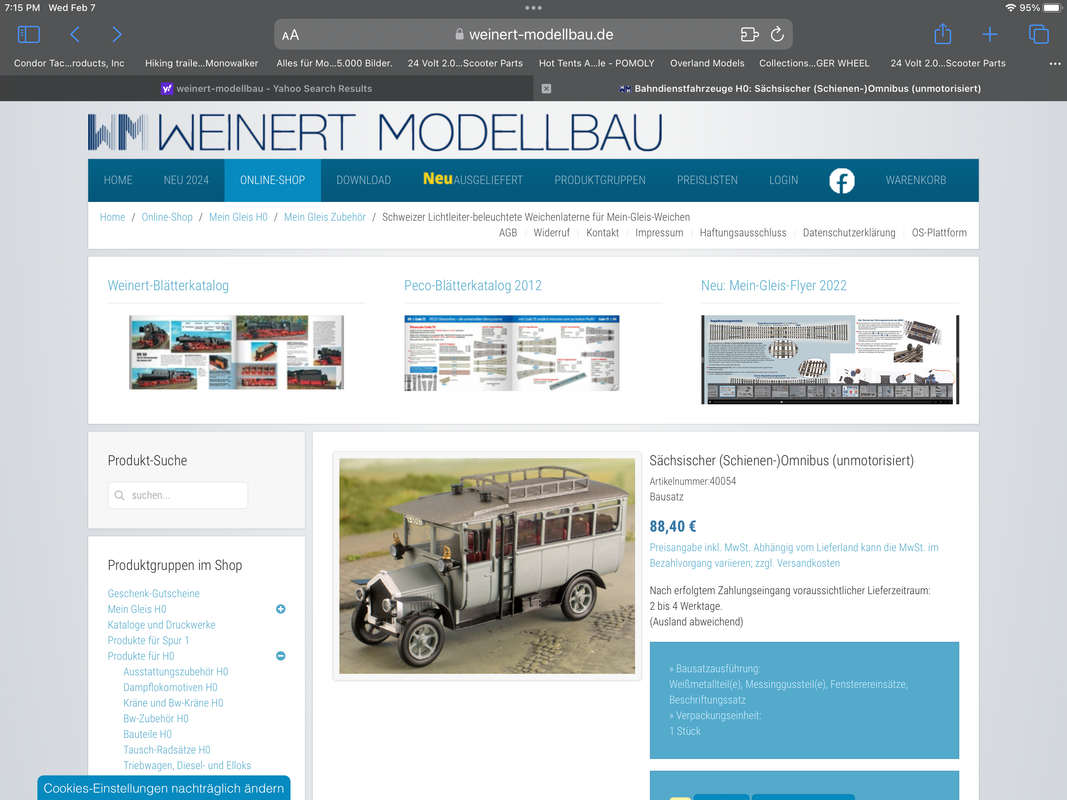The width and height of the screenshot is (1067, 800).
Task: Click the Home breadcrumb link
Action: click(112, 217)
